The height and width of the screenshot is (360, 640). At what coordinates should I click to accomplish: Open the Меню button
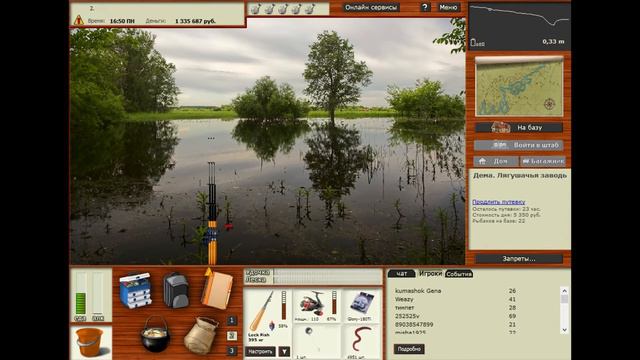pyautogui.click(x=448, y=7)
